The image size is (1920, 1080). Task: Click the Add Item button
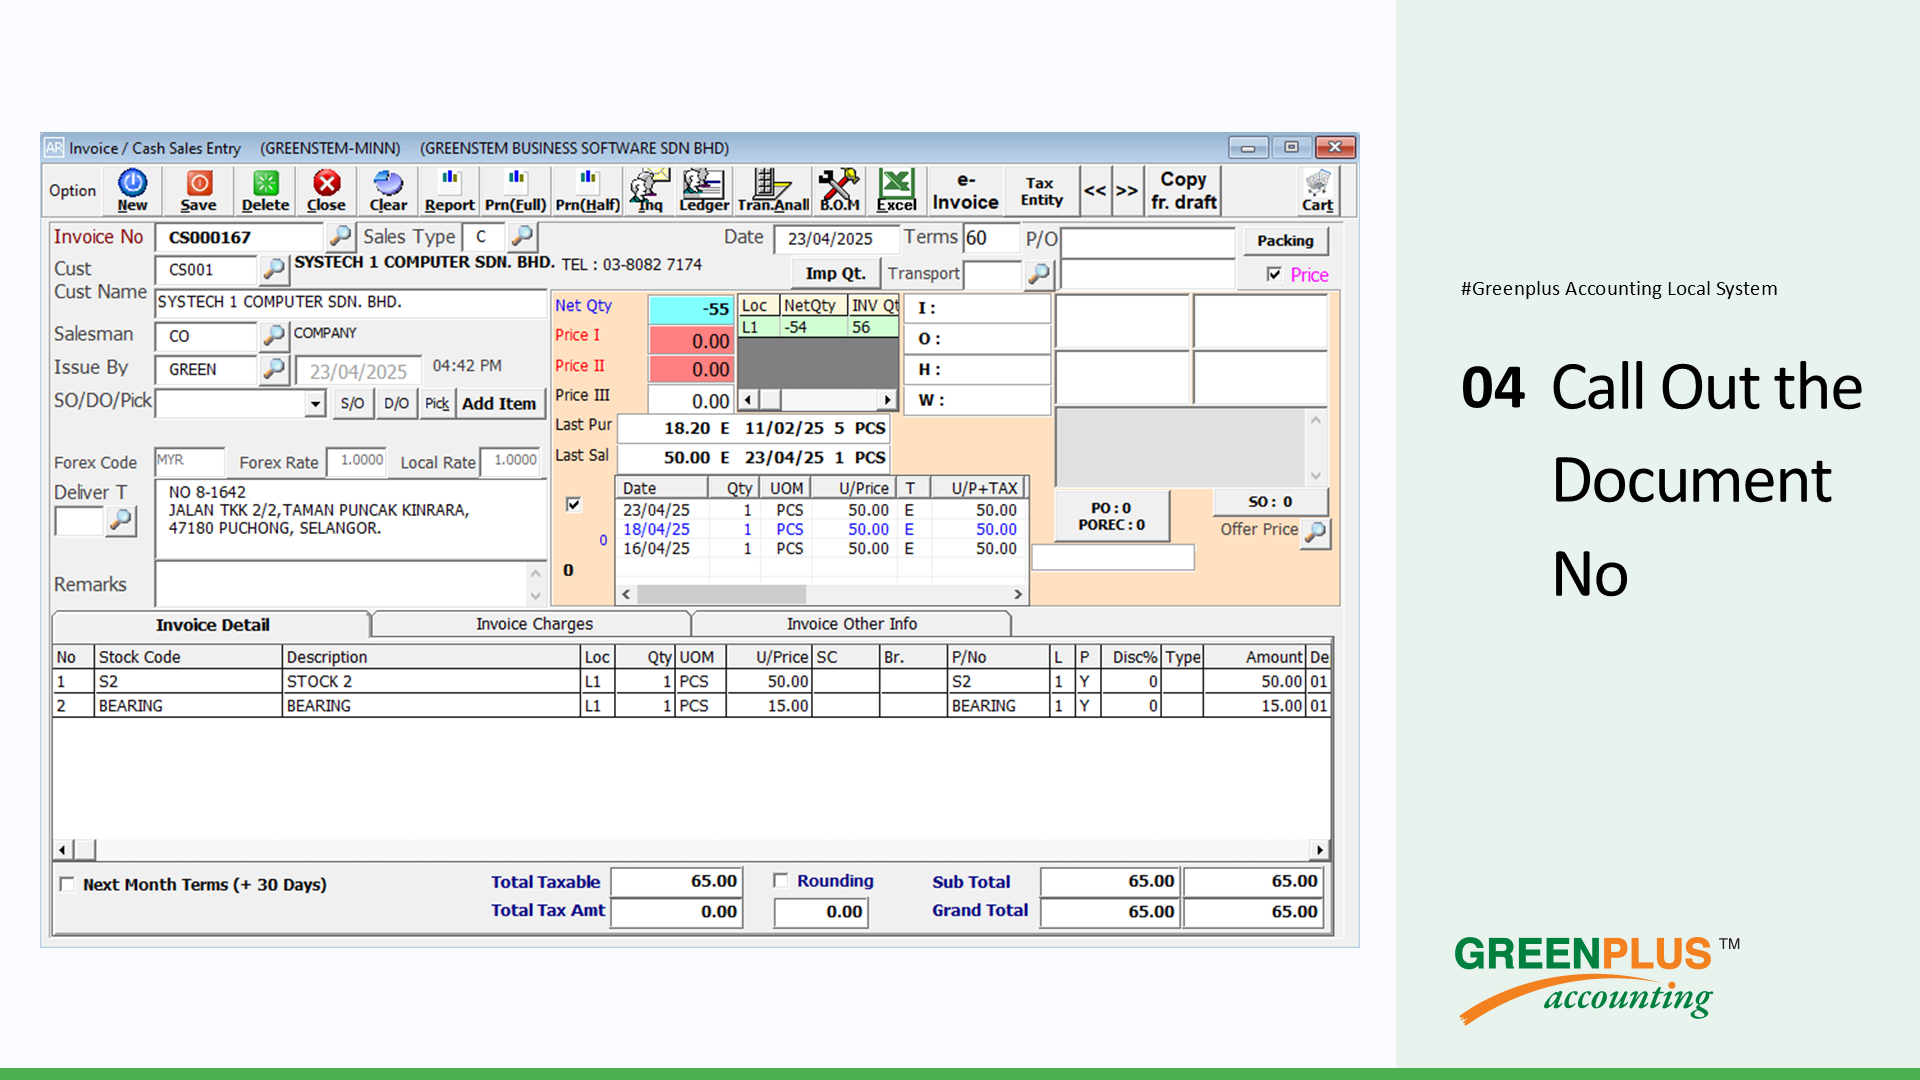tap(499, 403)
